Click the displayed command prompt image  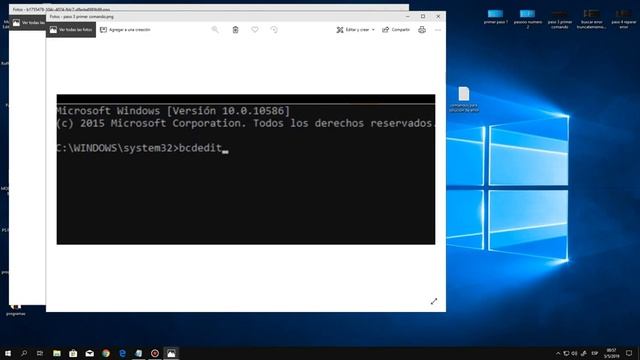(x=246, y=169)
